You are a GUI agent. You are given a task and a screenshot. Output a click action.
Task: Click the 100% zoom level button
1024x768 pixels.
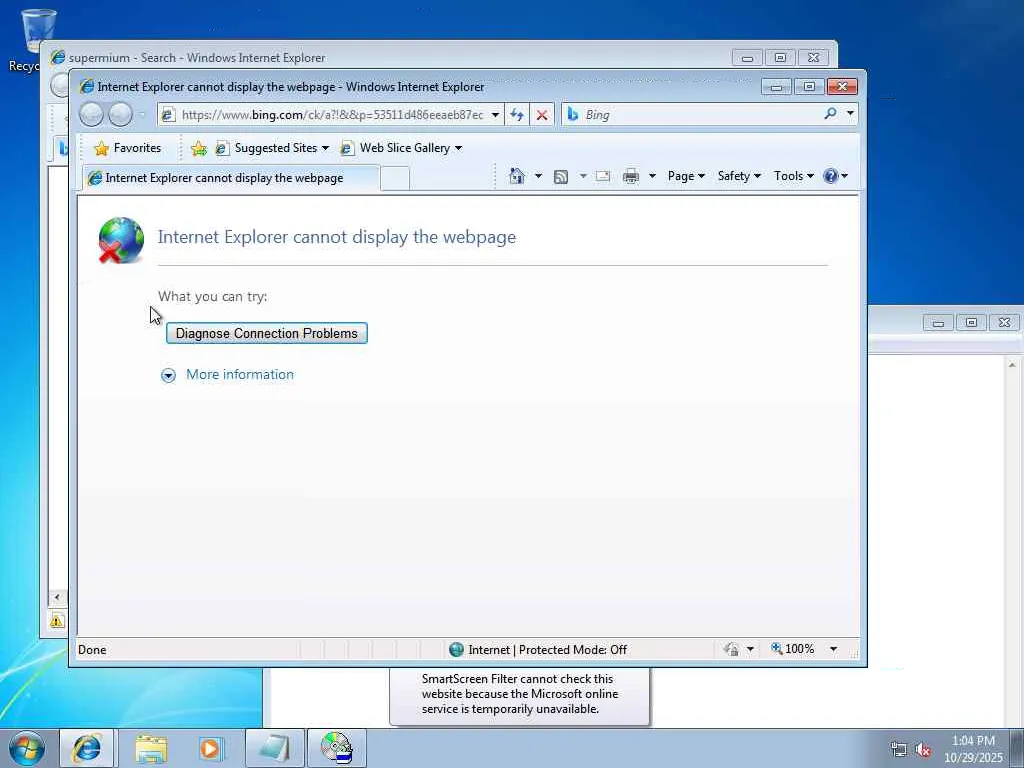click(x=793, y=649)
